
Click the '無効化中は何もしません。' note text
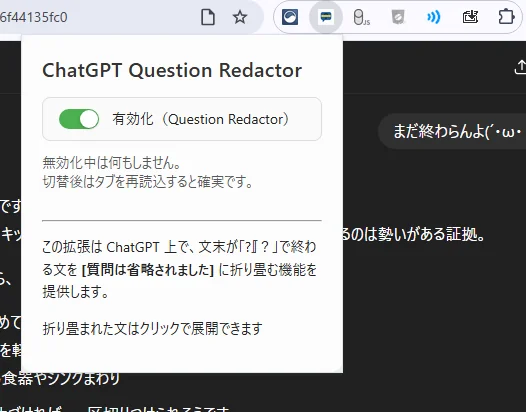[112, 163]
